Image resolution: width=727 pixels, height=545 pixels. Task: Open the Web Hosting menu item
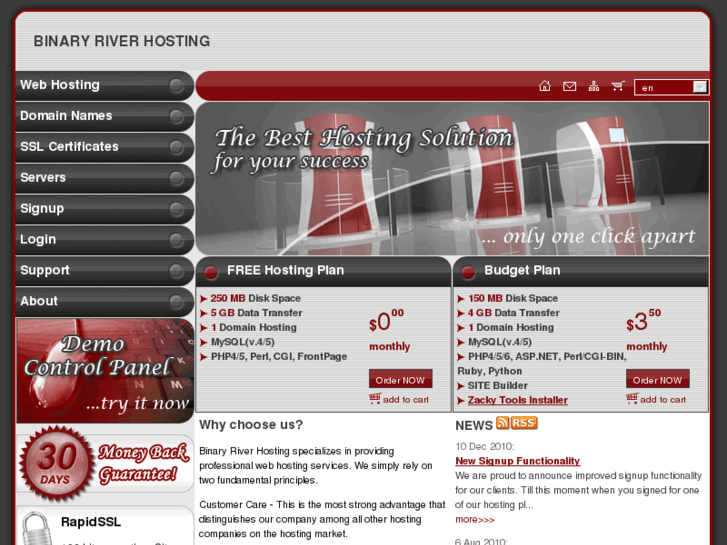pyautogui.click(x=105, y=85)
